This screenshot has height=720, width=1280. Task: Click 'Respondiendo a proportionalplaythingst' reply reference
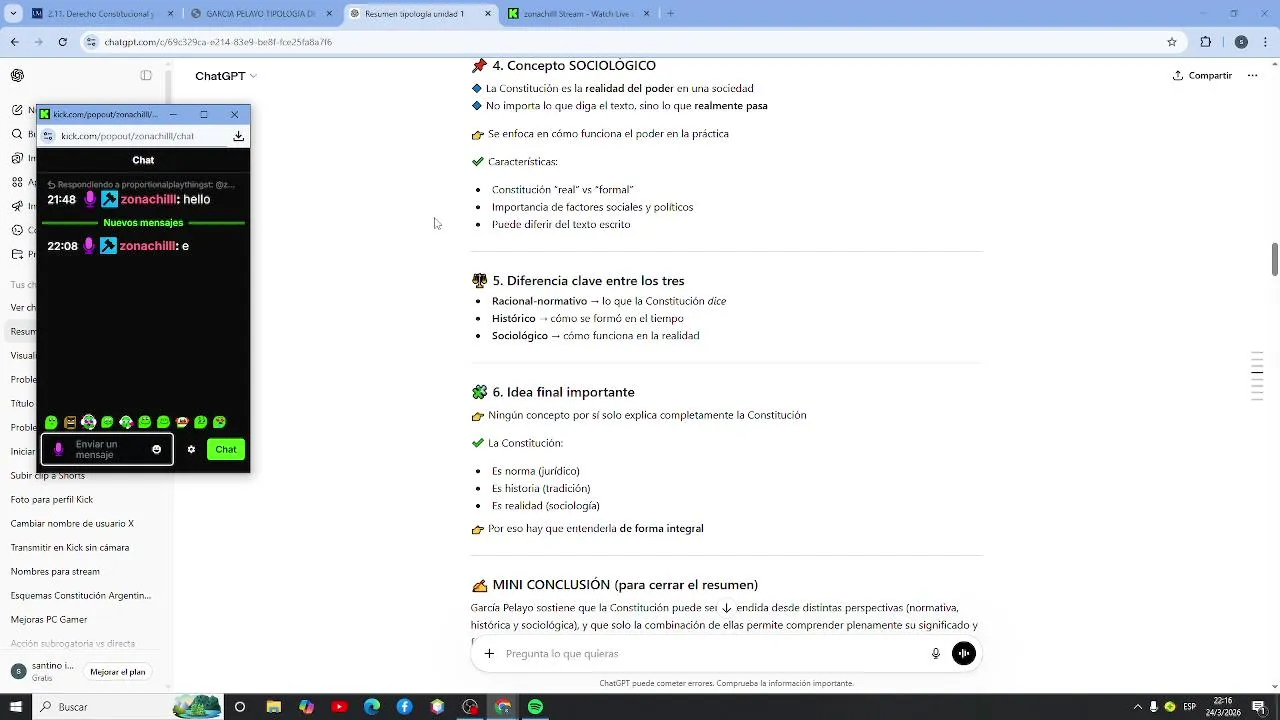pos(141,185)
